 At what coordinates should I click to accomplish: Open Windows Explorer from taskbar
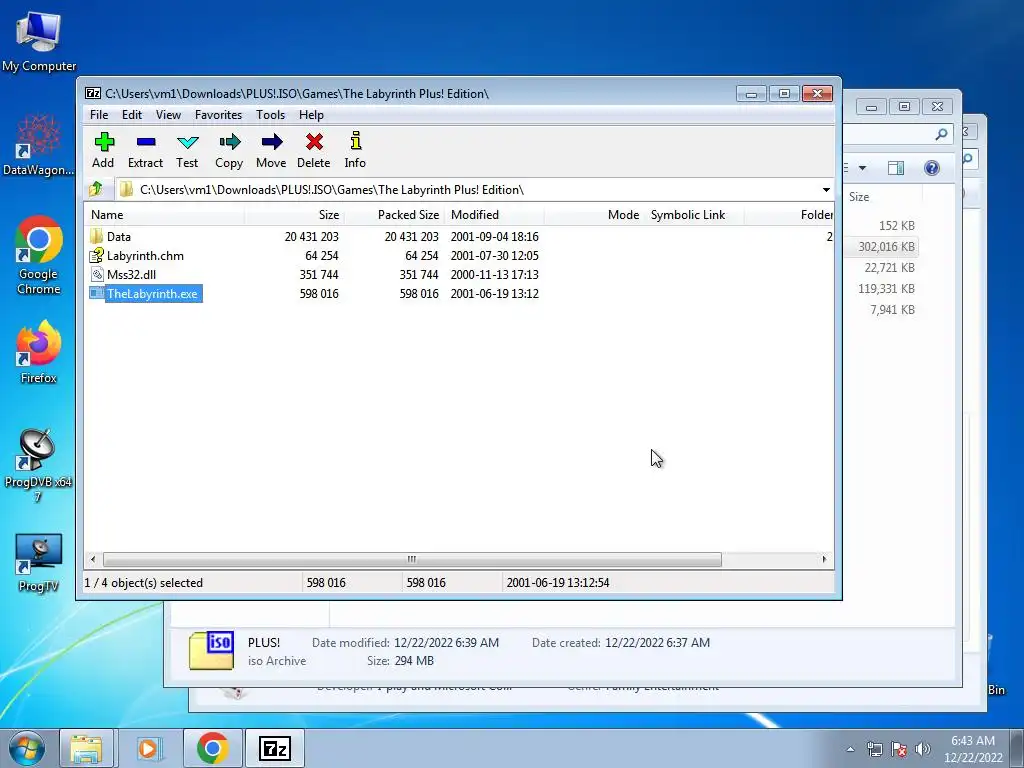[x=86, y=748]
